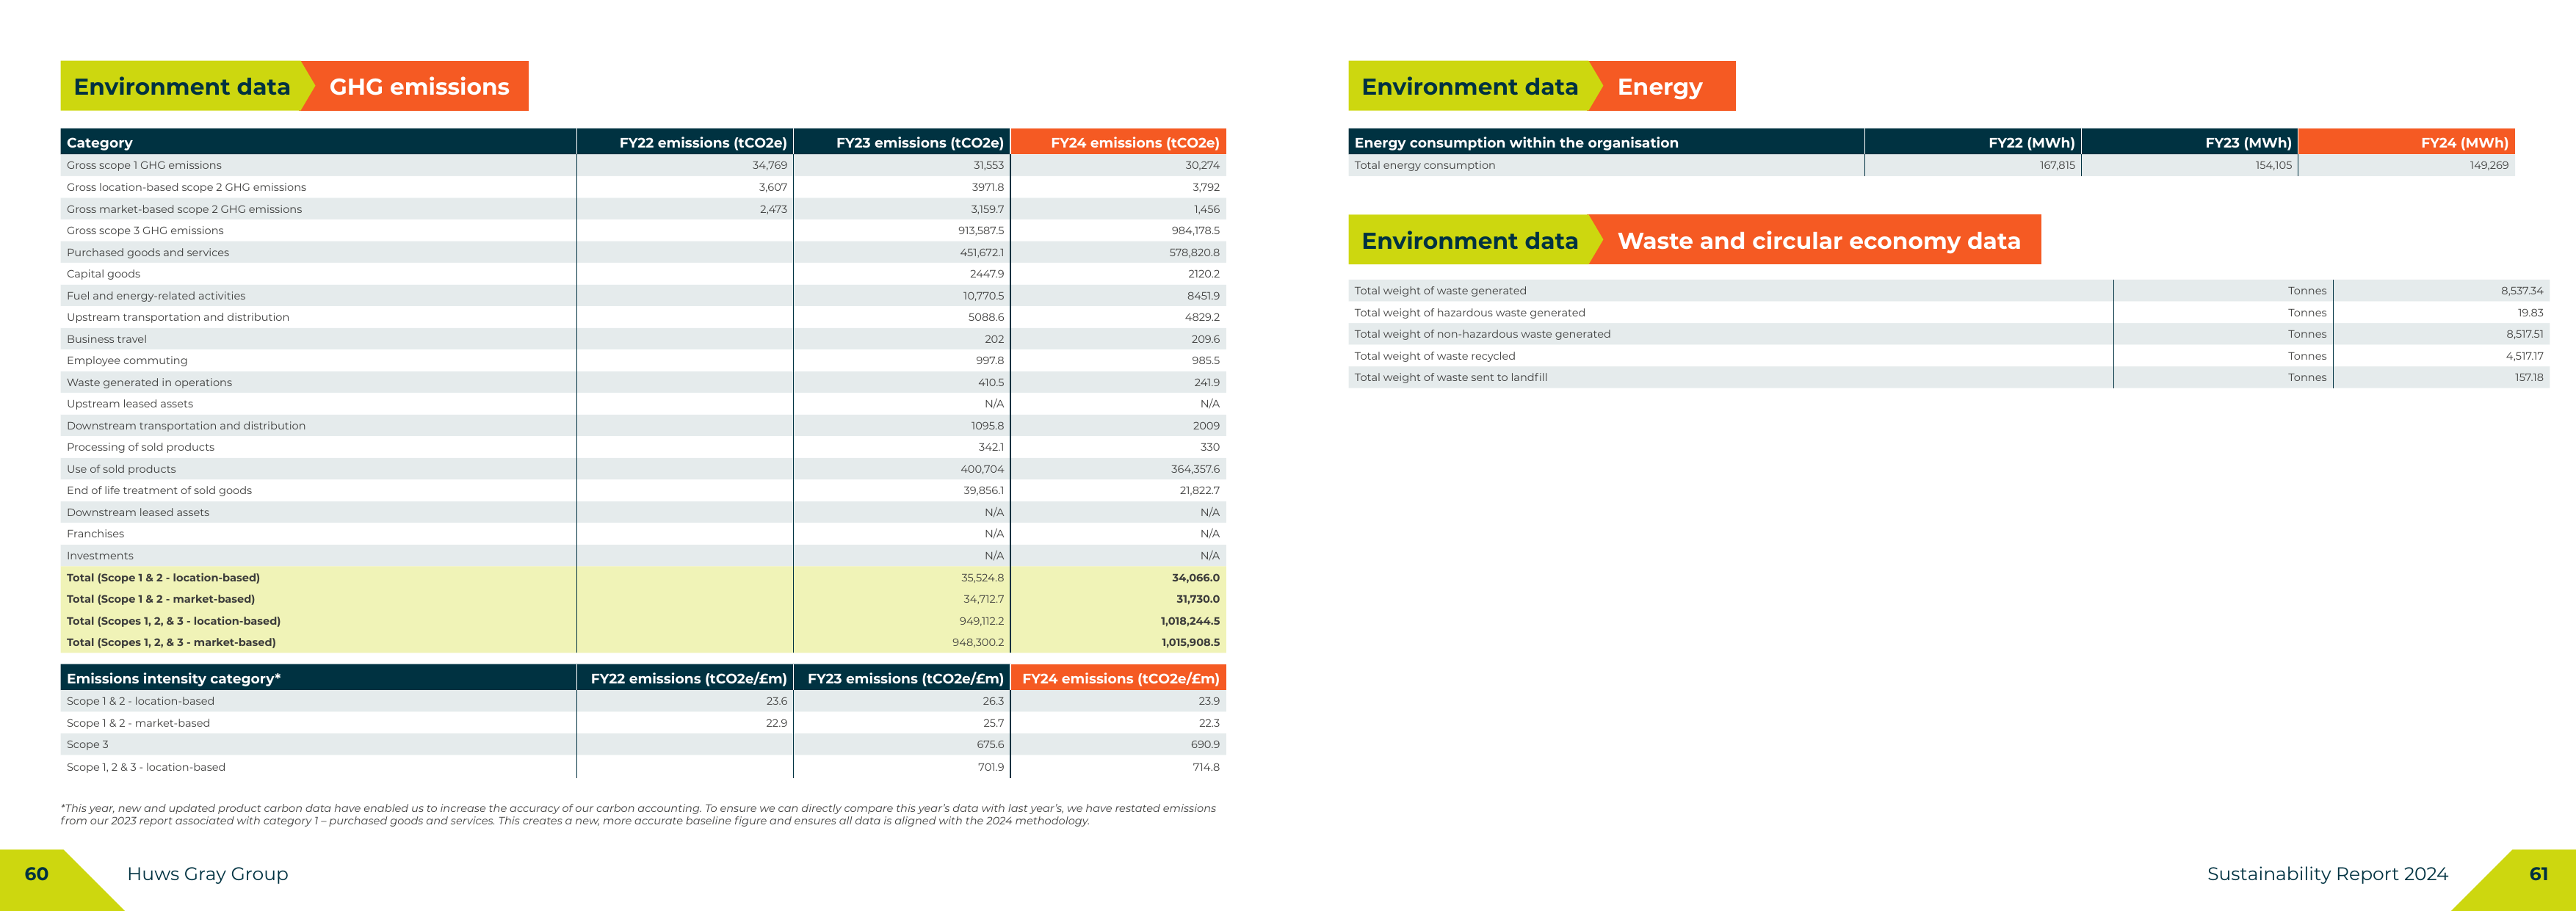This screenshot has width=2576, height=911.
Task: Click 'Total energy consumption' row label
Action: [1424, 165]
